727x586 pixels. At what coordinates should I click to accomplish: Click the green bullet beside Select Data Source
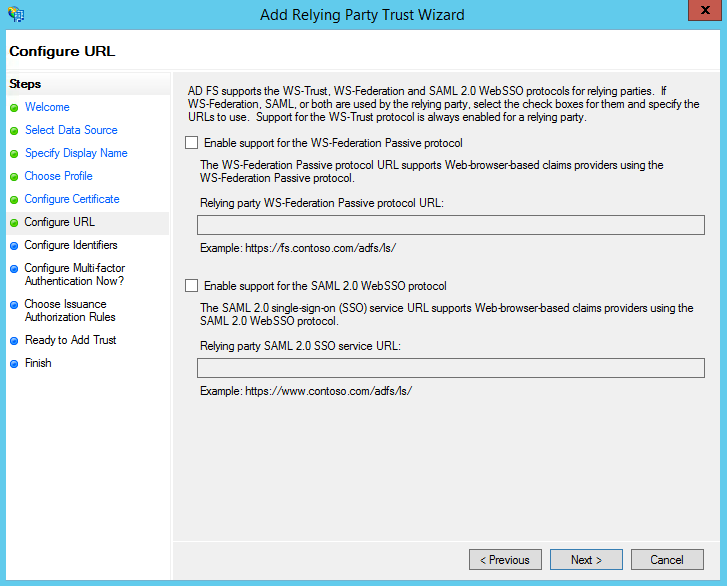pyautogui.click(x=14, y=131)
